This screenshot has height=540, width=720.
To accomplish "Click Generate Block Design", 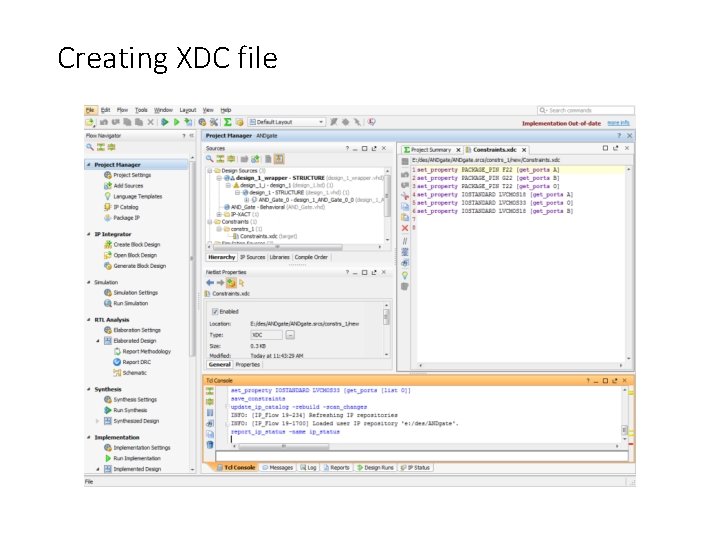I will click(140, 266).
